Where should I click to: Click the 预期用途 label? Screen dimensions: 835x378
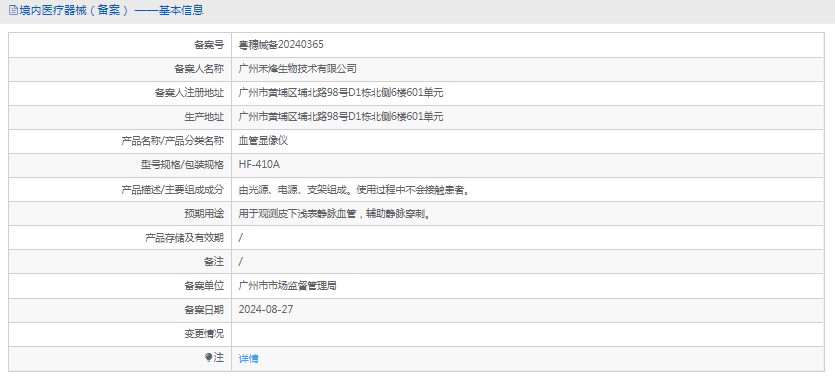pyautogui.click(x=204, y=214)
